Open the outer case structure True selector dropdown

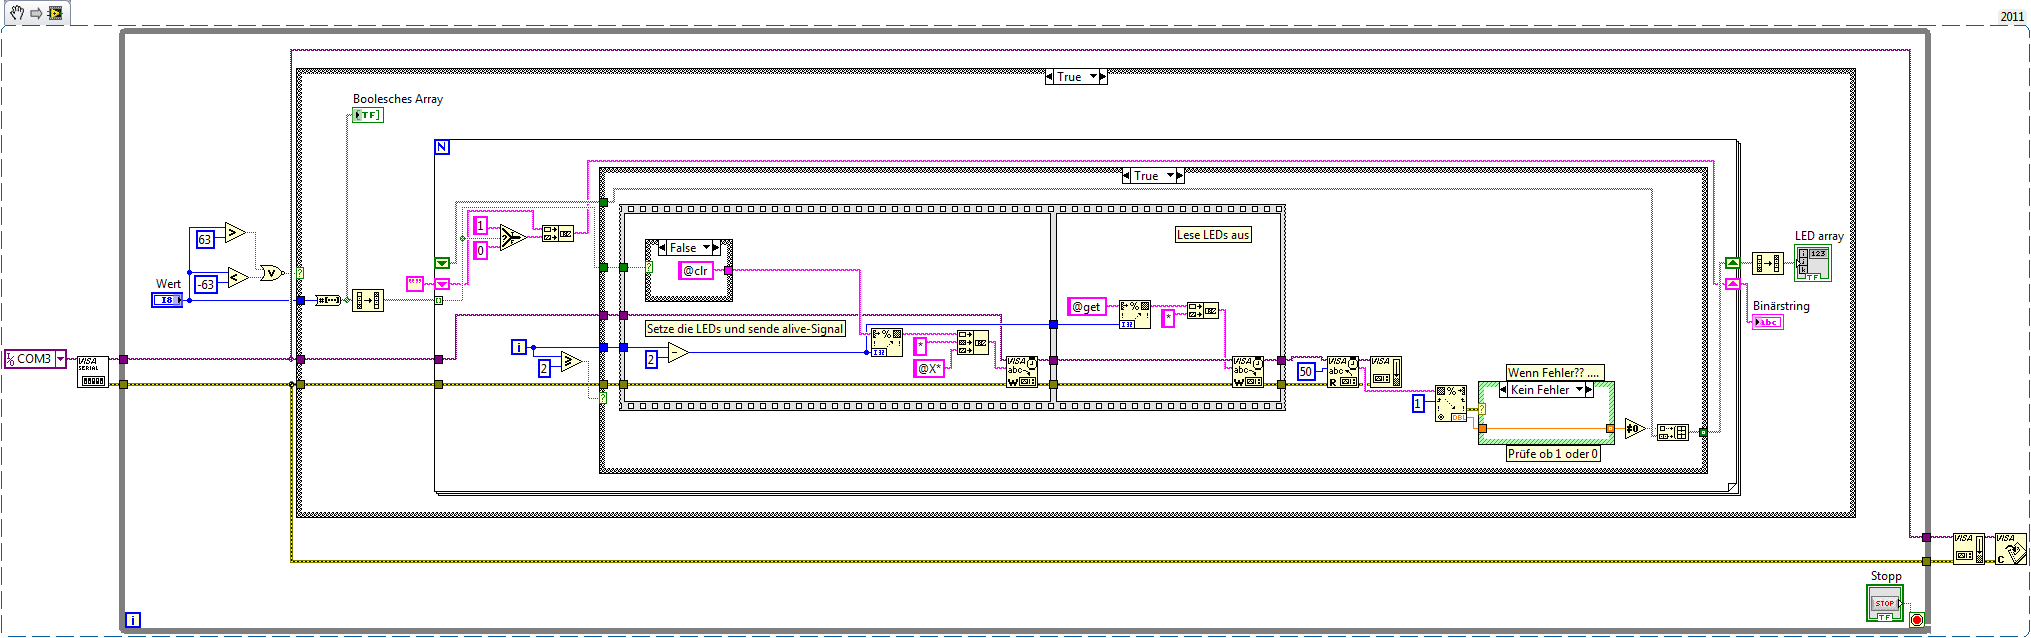1094,77
